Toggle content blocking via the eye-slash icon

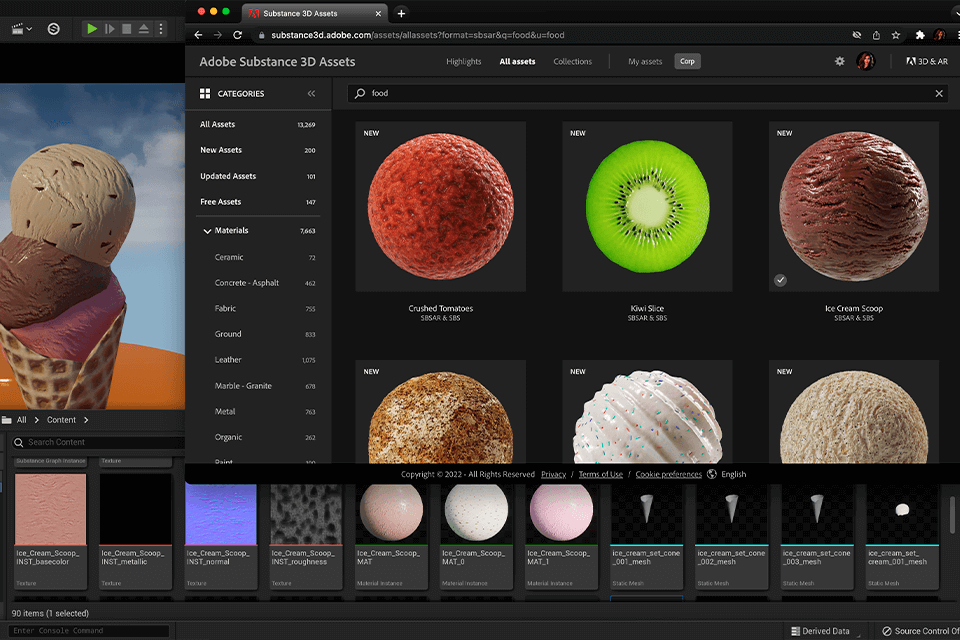[x=855, y=33]
